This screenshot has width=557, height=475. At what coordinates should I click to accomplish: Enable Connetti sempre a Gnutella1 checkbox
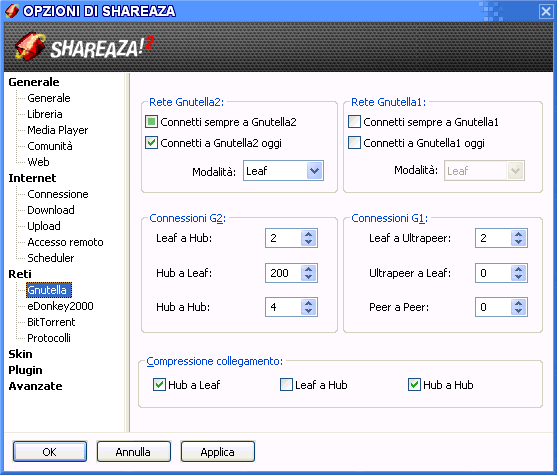point(354,122)
